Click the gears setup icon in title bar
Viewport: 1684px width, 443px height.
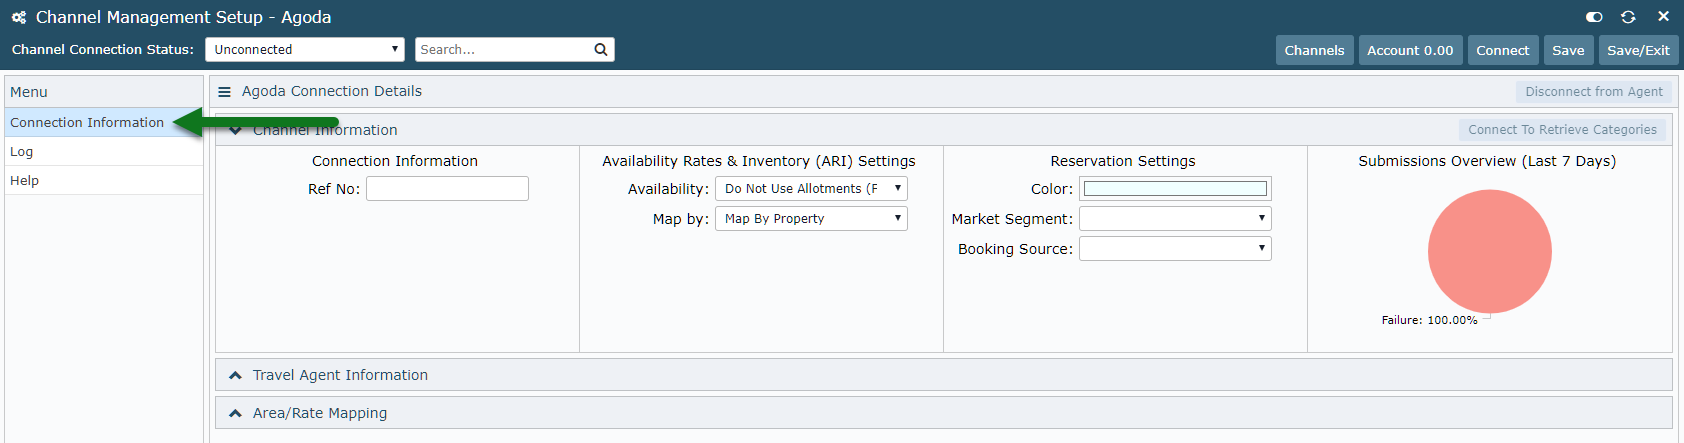click(x=19, y=17)
